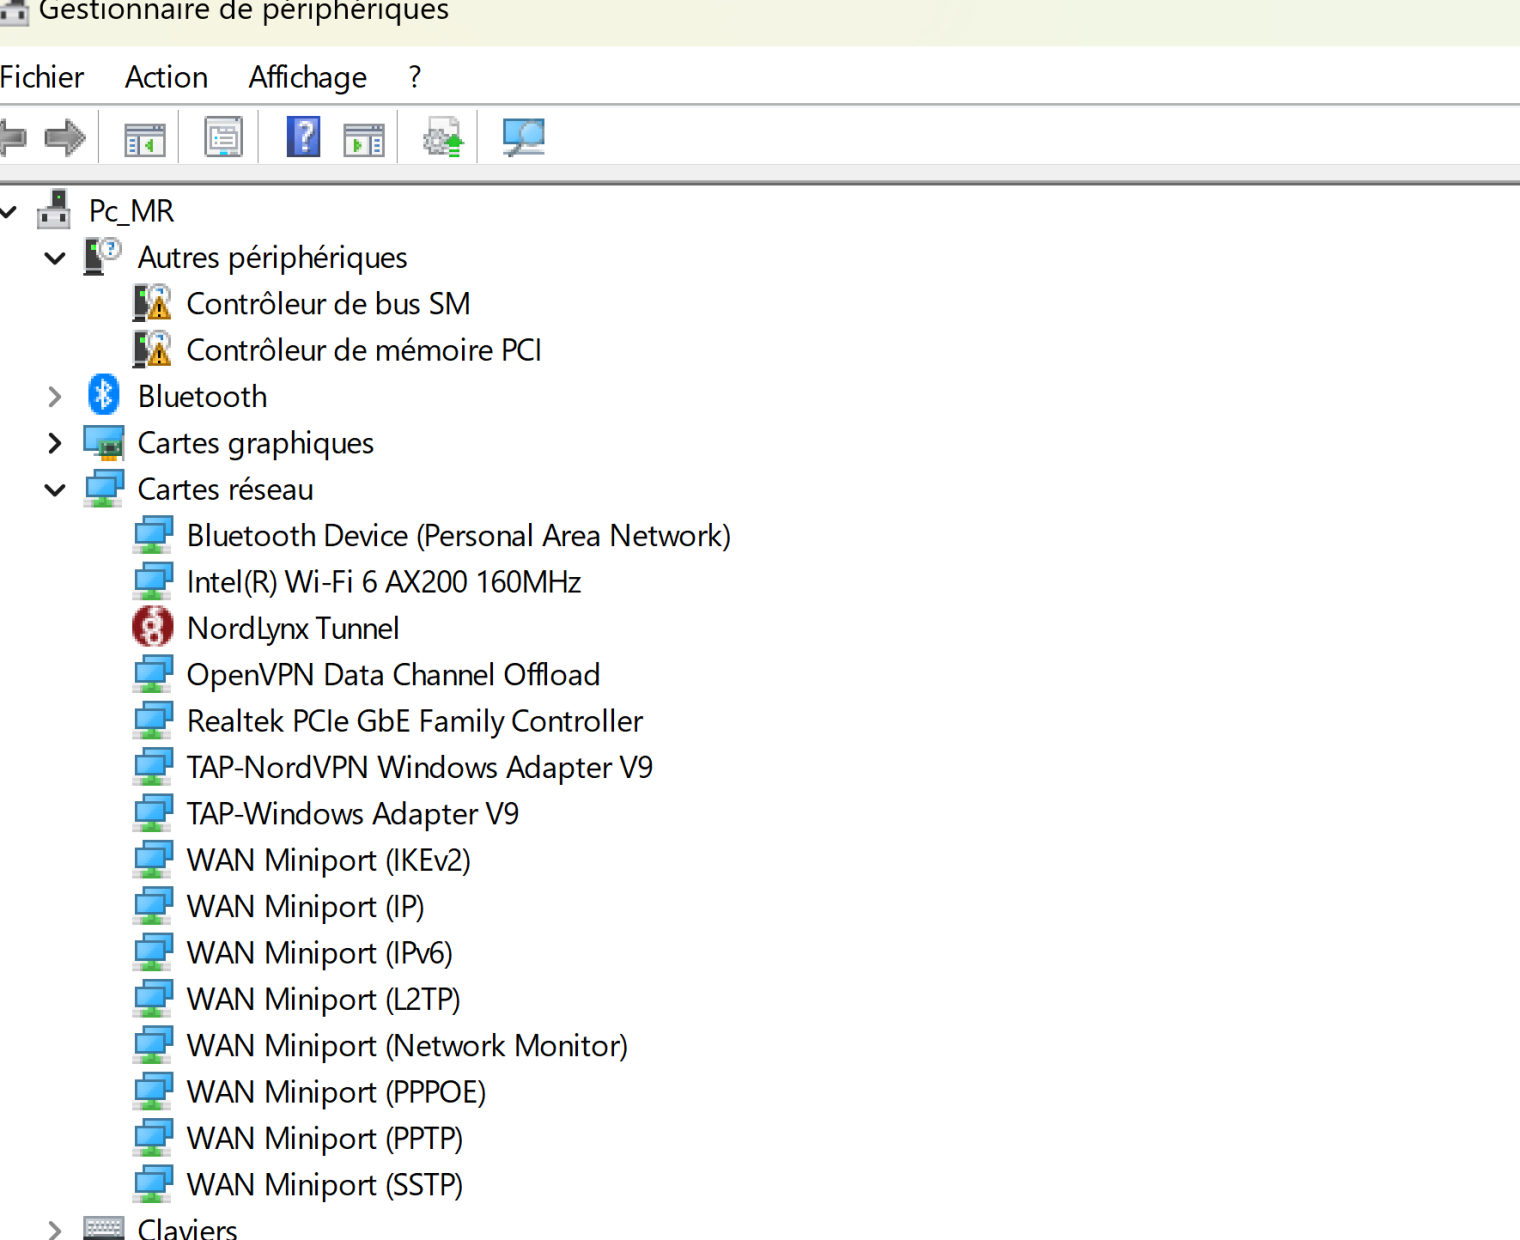Click the blue Help toolbar icon
This screenshot has width=1520, height=1240.
(x=303, y=137)
